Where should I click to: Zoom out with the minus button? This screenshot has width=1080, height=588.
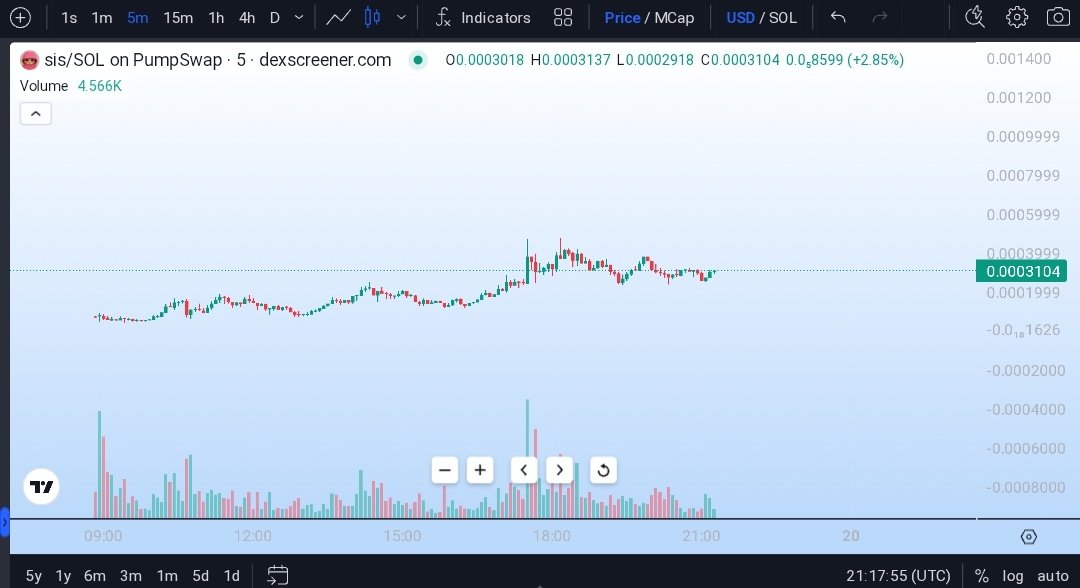point(445,470)
